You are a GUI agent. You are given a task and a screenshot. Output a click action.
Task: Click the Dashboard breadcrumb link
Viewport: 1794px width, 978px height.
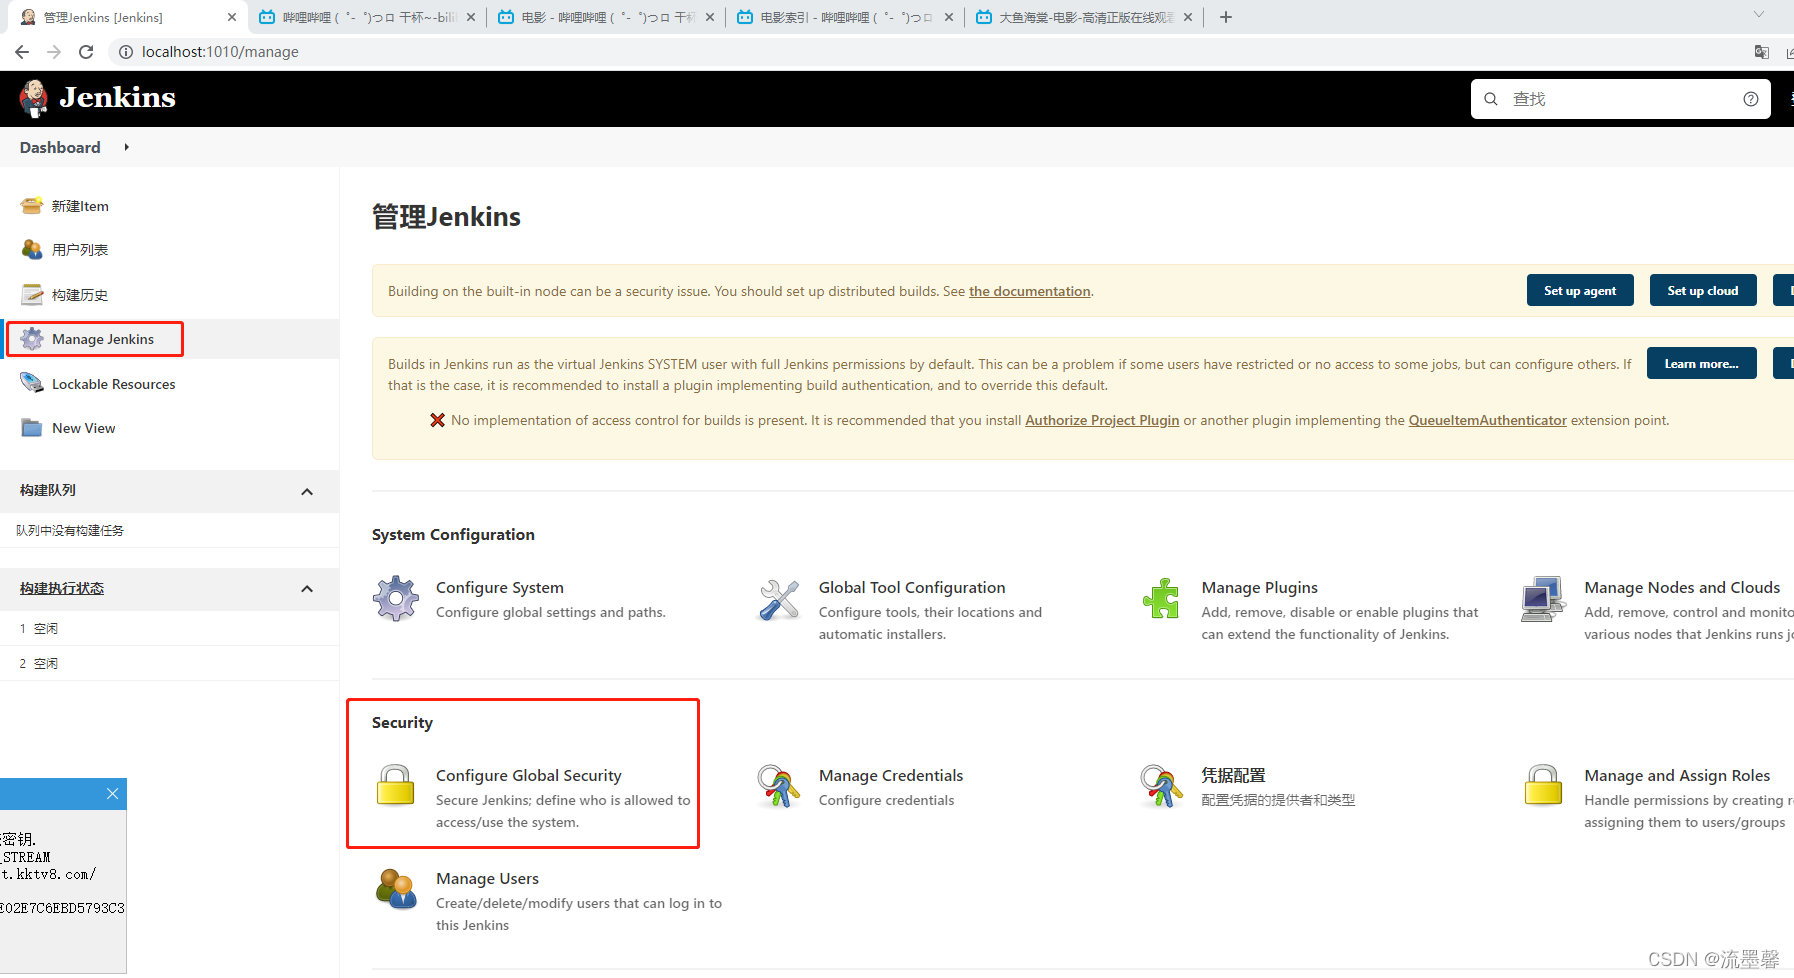60,147
